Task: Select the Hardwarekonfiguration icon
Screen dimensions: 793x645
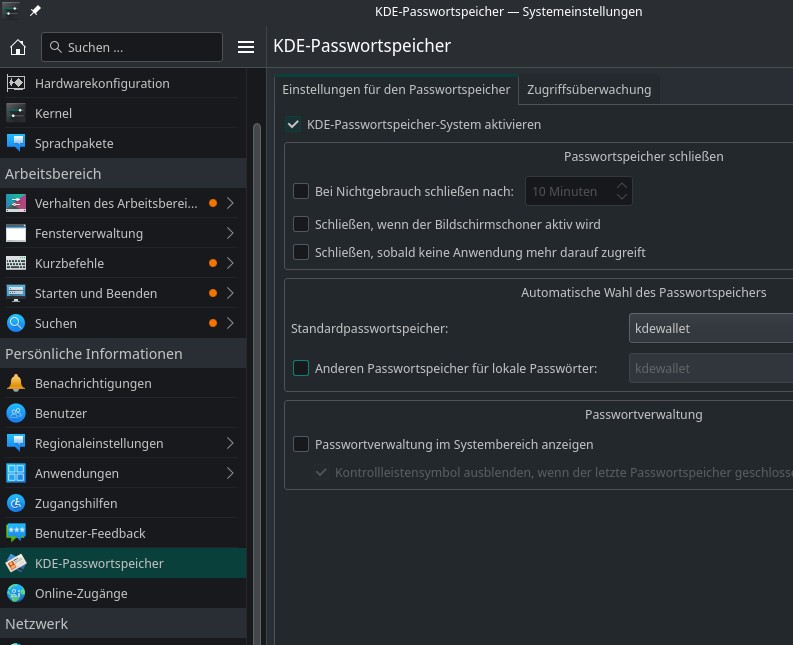Action: 16,83
